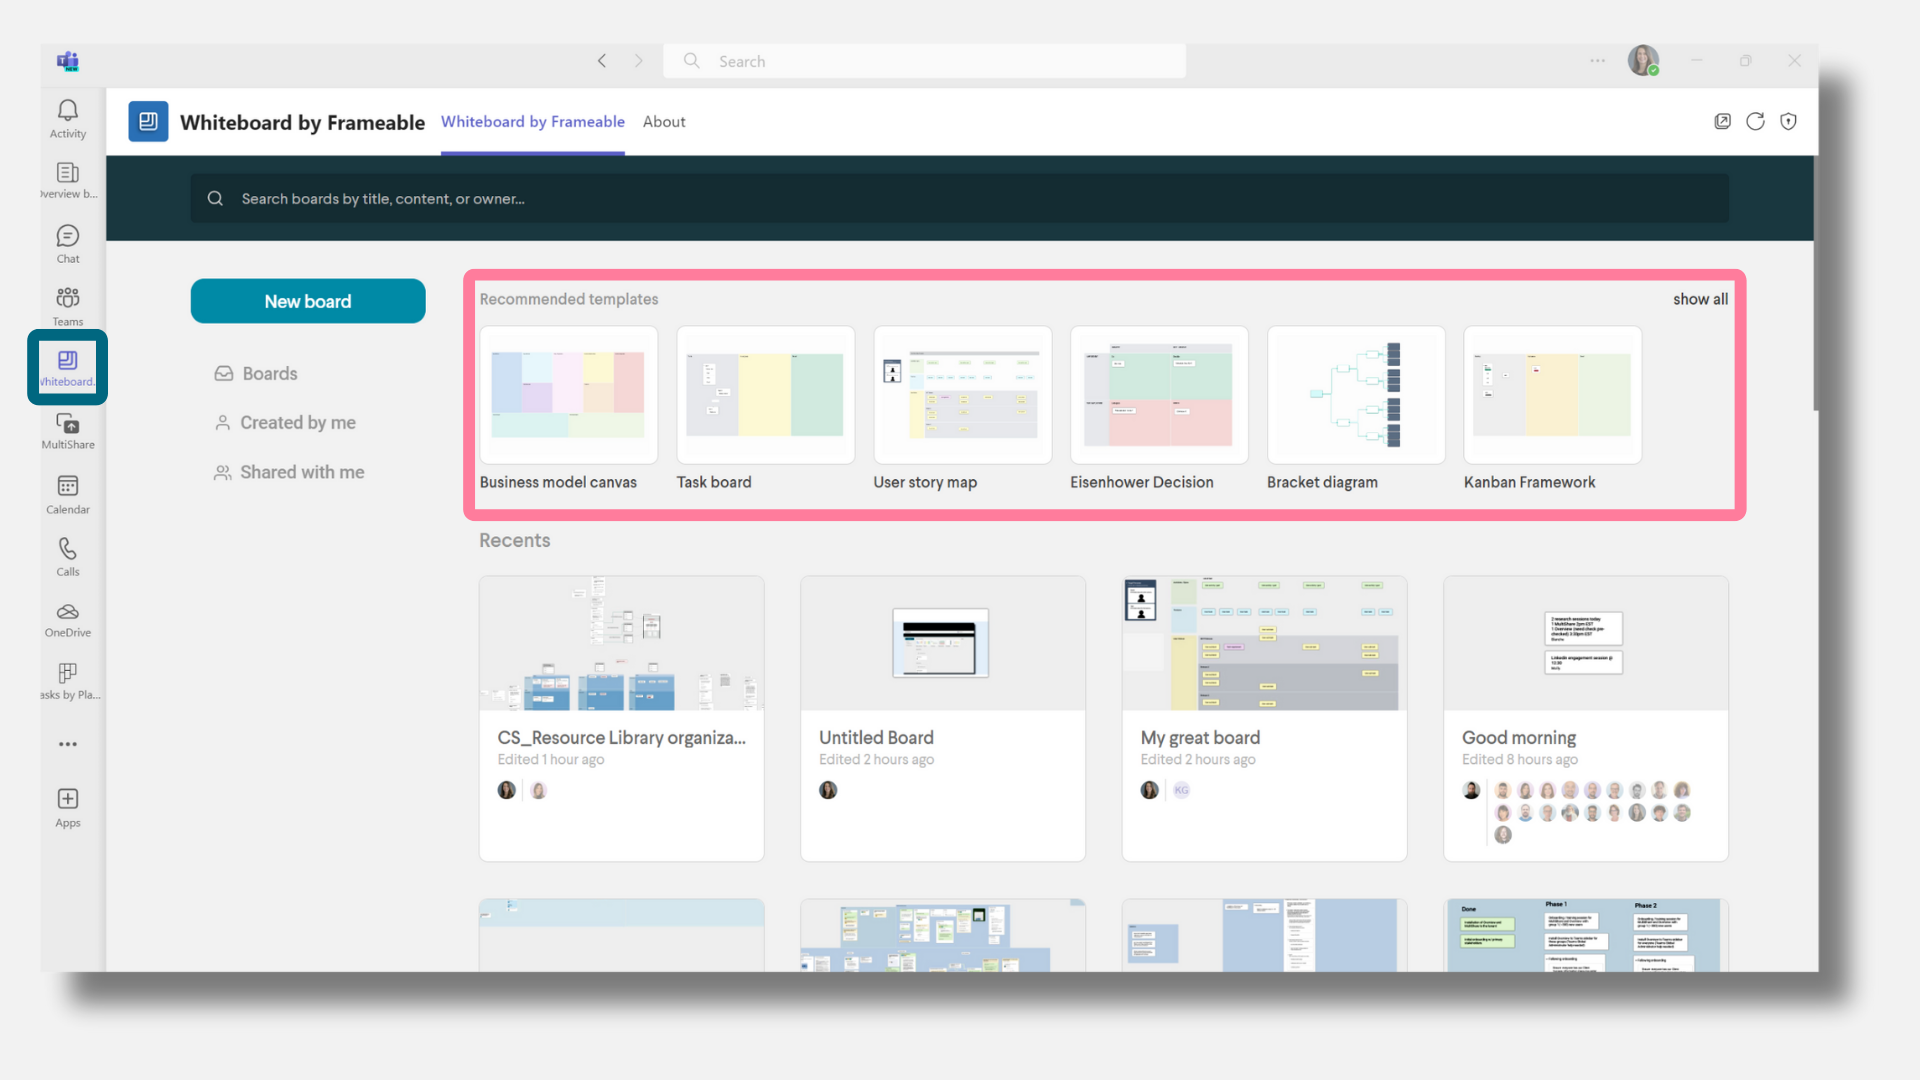Image resolution: width=1920 pixels, height=1080 pixels.
Task: Open Calls in the sidebar
Action: point(68,556)
